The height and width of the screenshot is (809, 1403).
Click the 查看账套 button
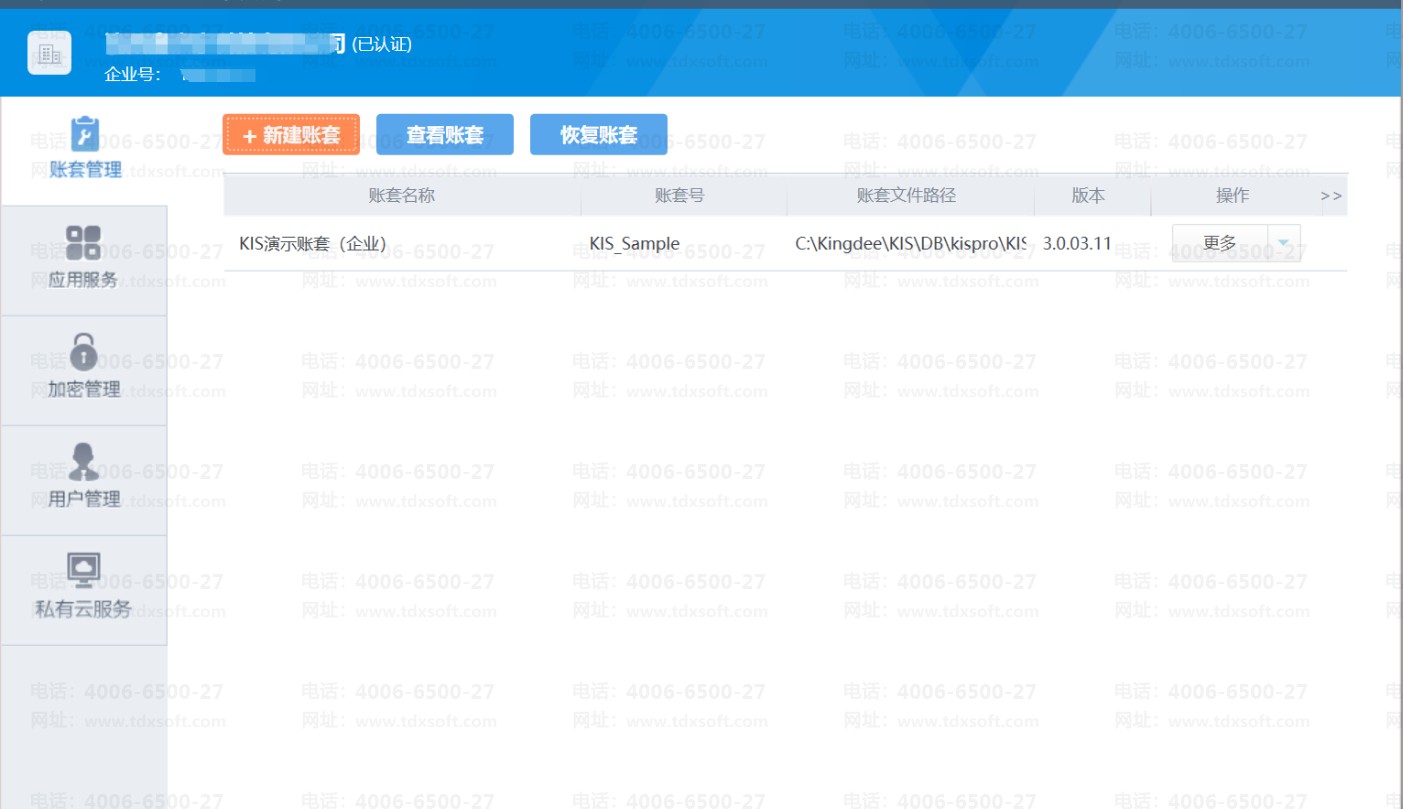click(x=445, y=135)
